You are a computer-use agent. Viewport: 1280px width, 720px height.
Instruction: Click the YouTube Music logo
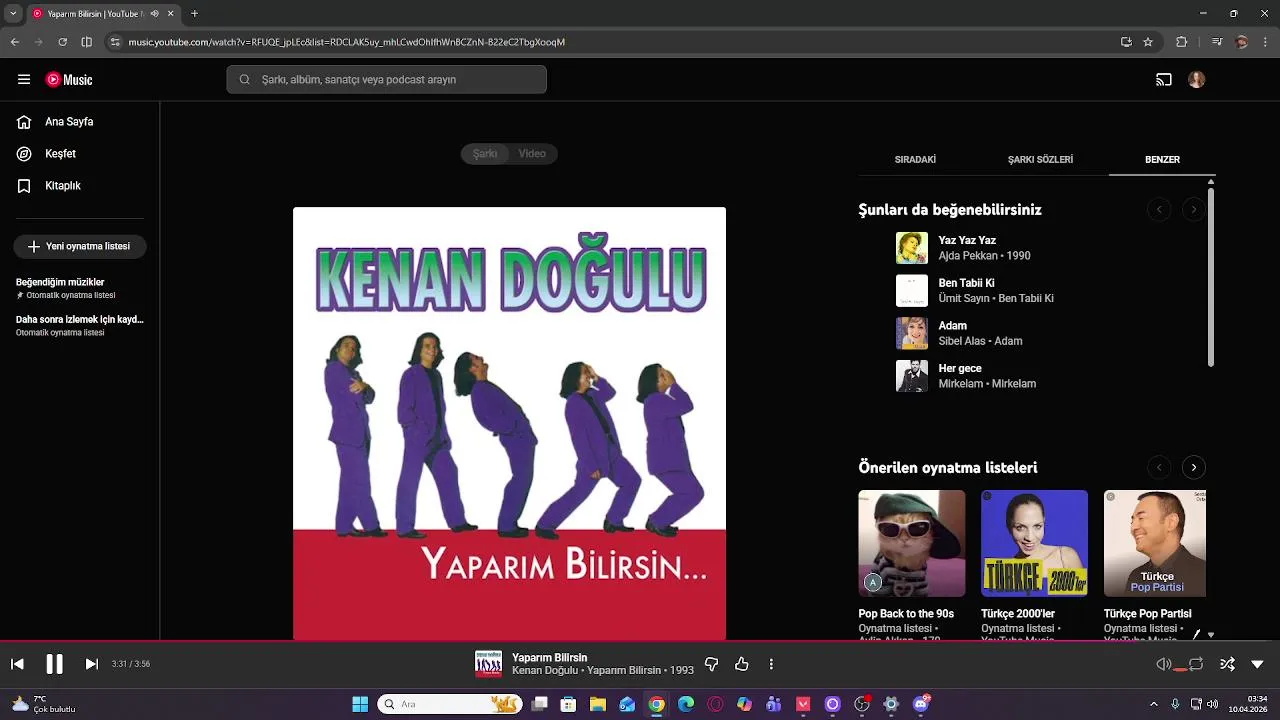click(69, 80)
